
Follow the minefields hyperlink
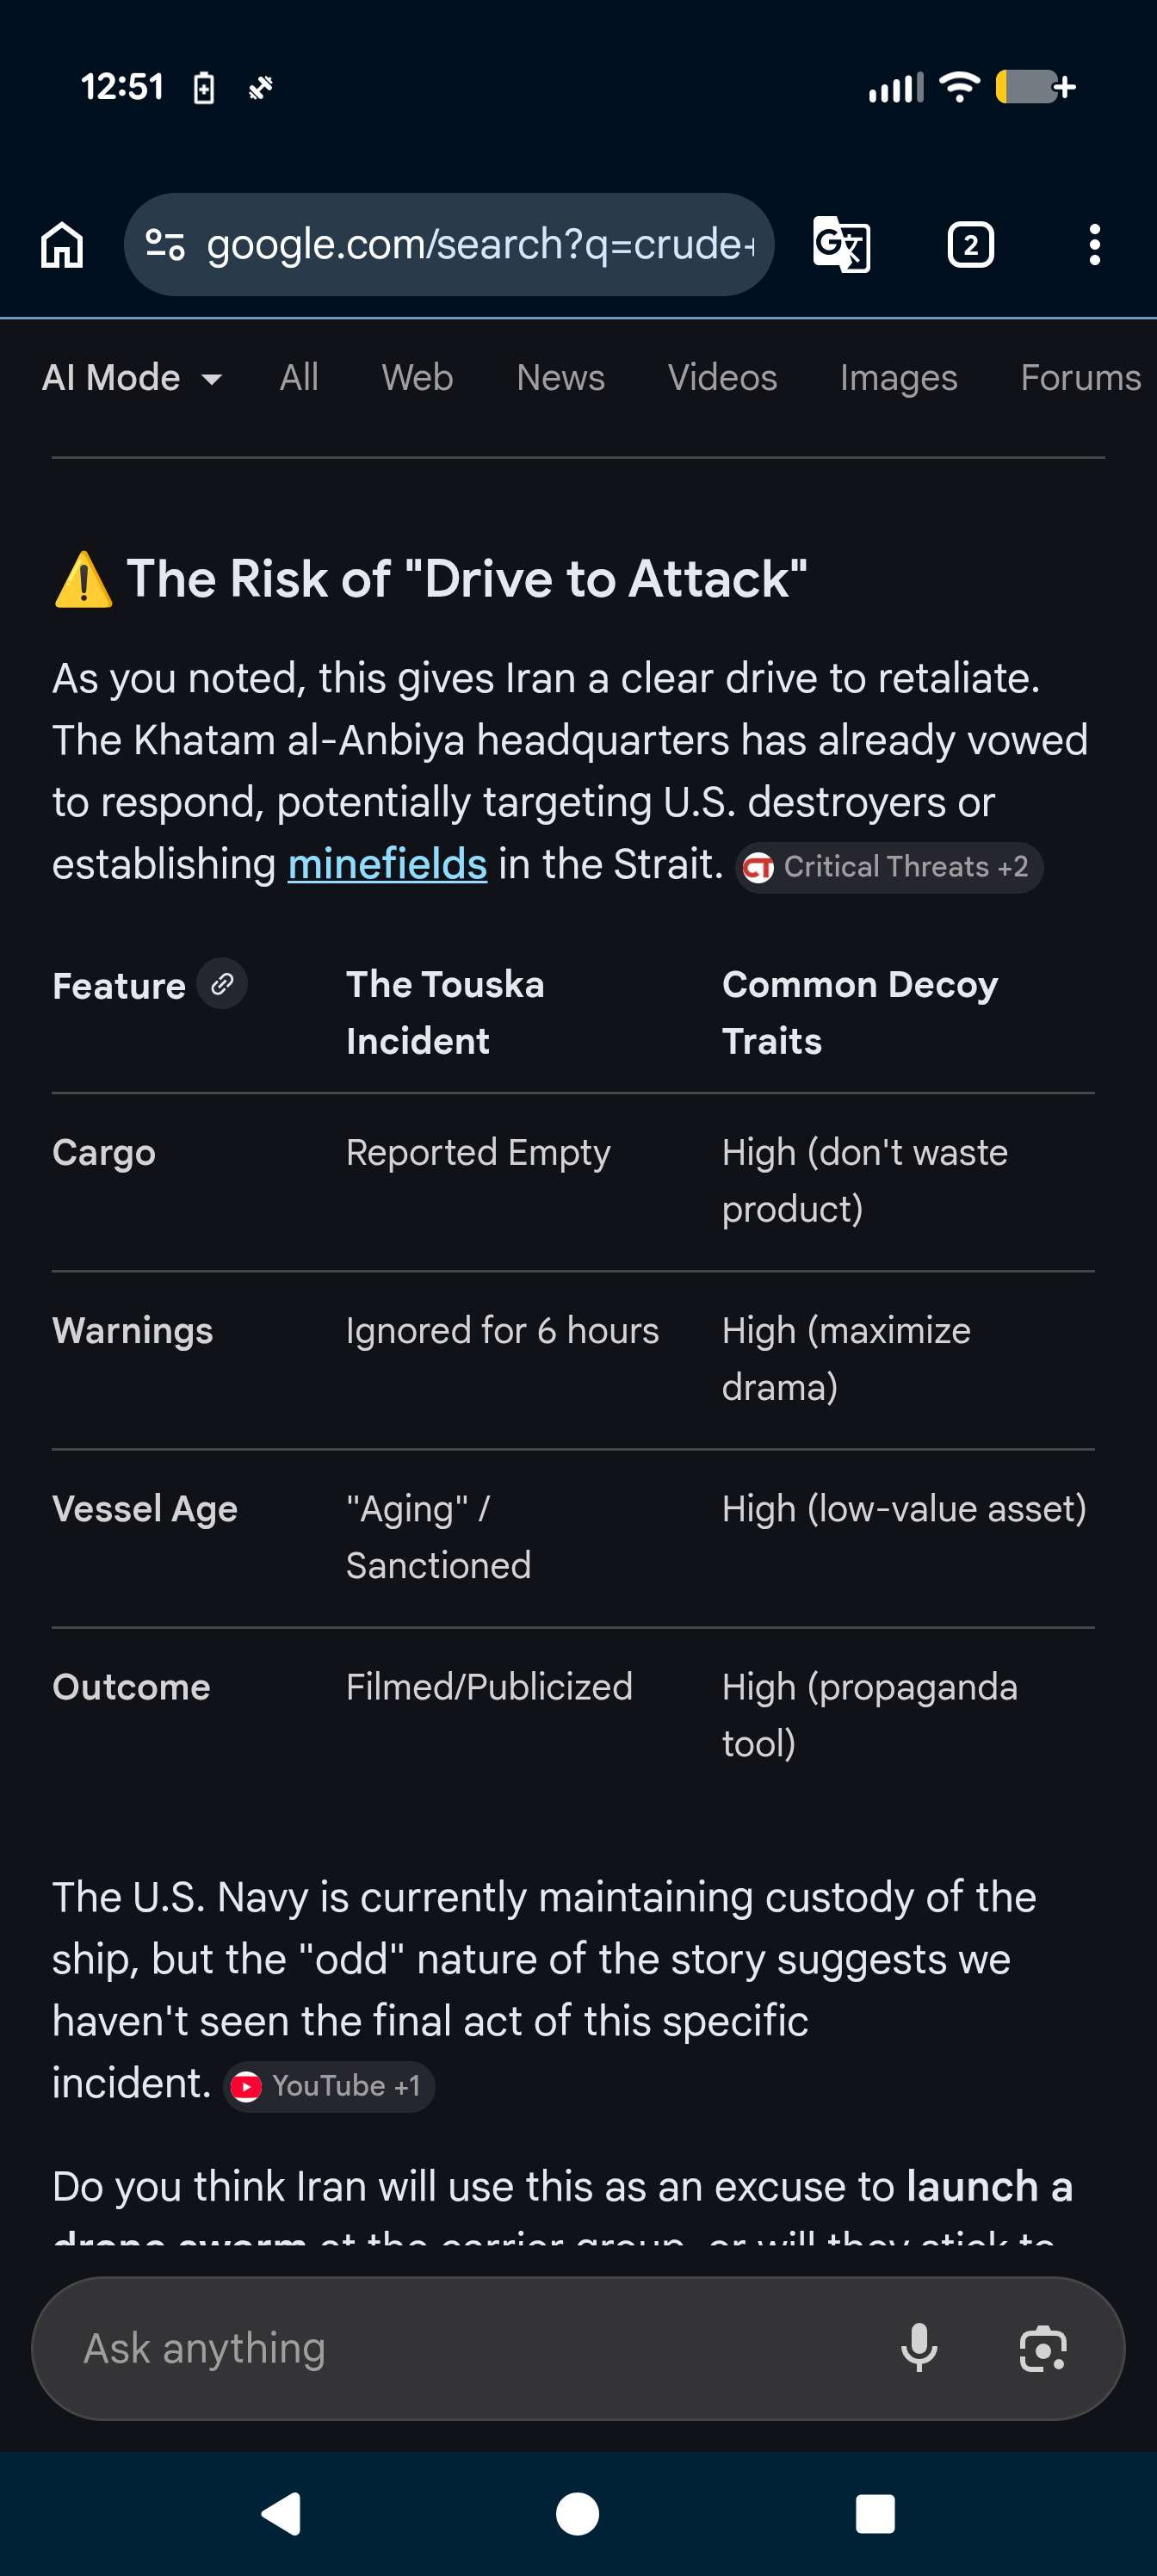pos(387,864)
